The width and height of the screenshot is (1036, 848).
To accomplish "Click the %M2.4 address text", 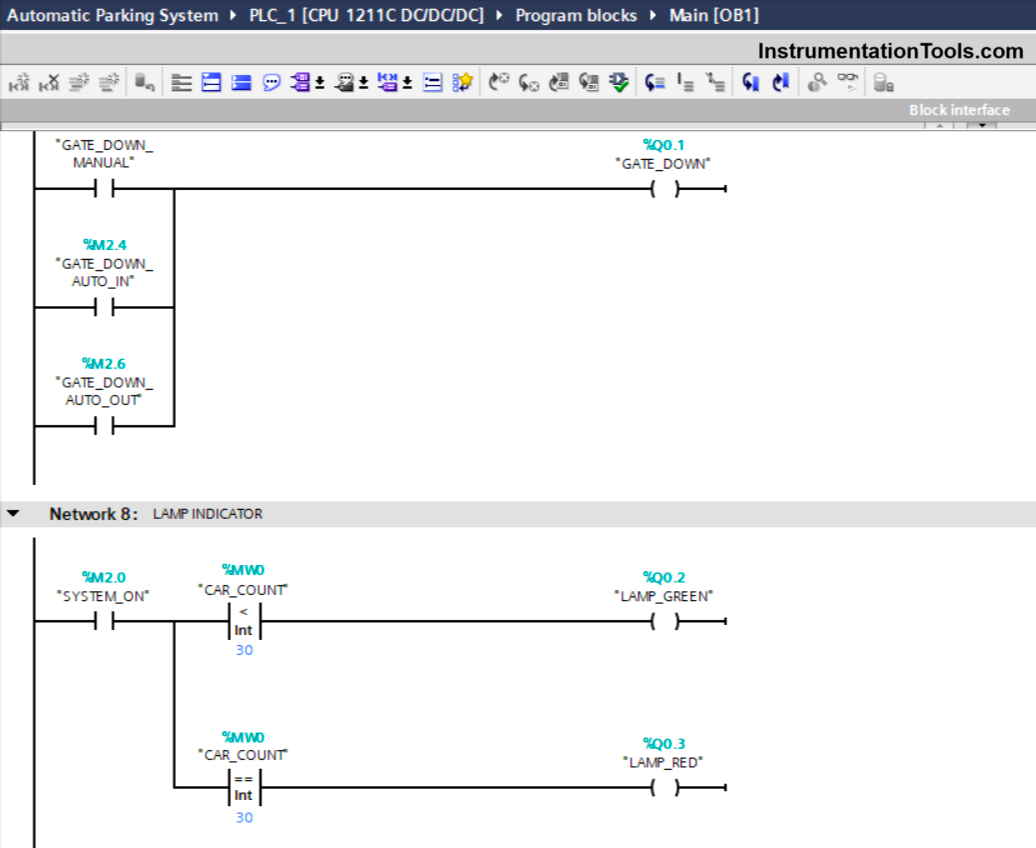I will 104,245.
